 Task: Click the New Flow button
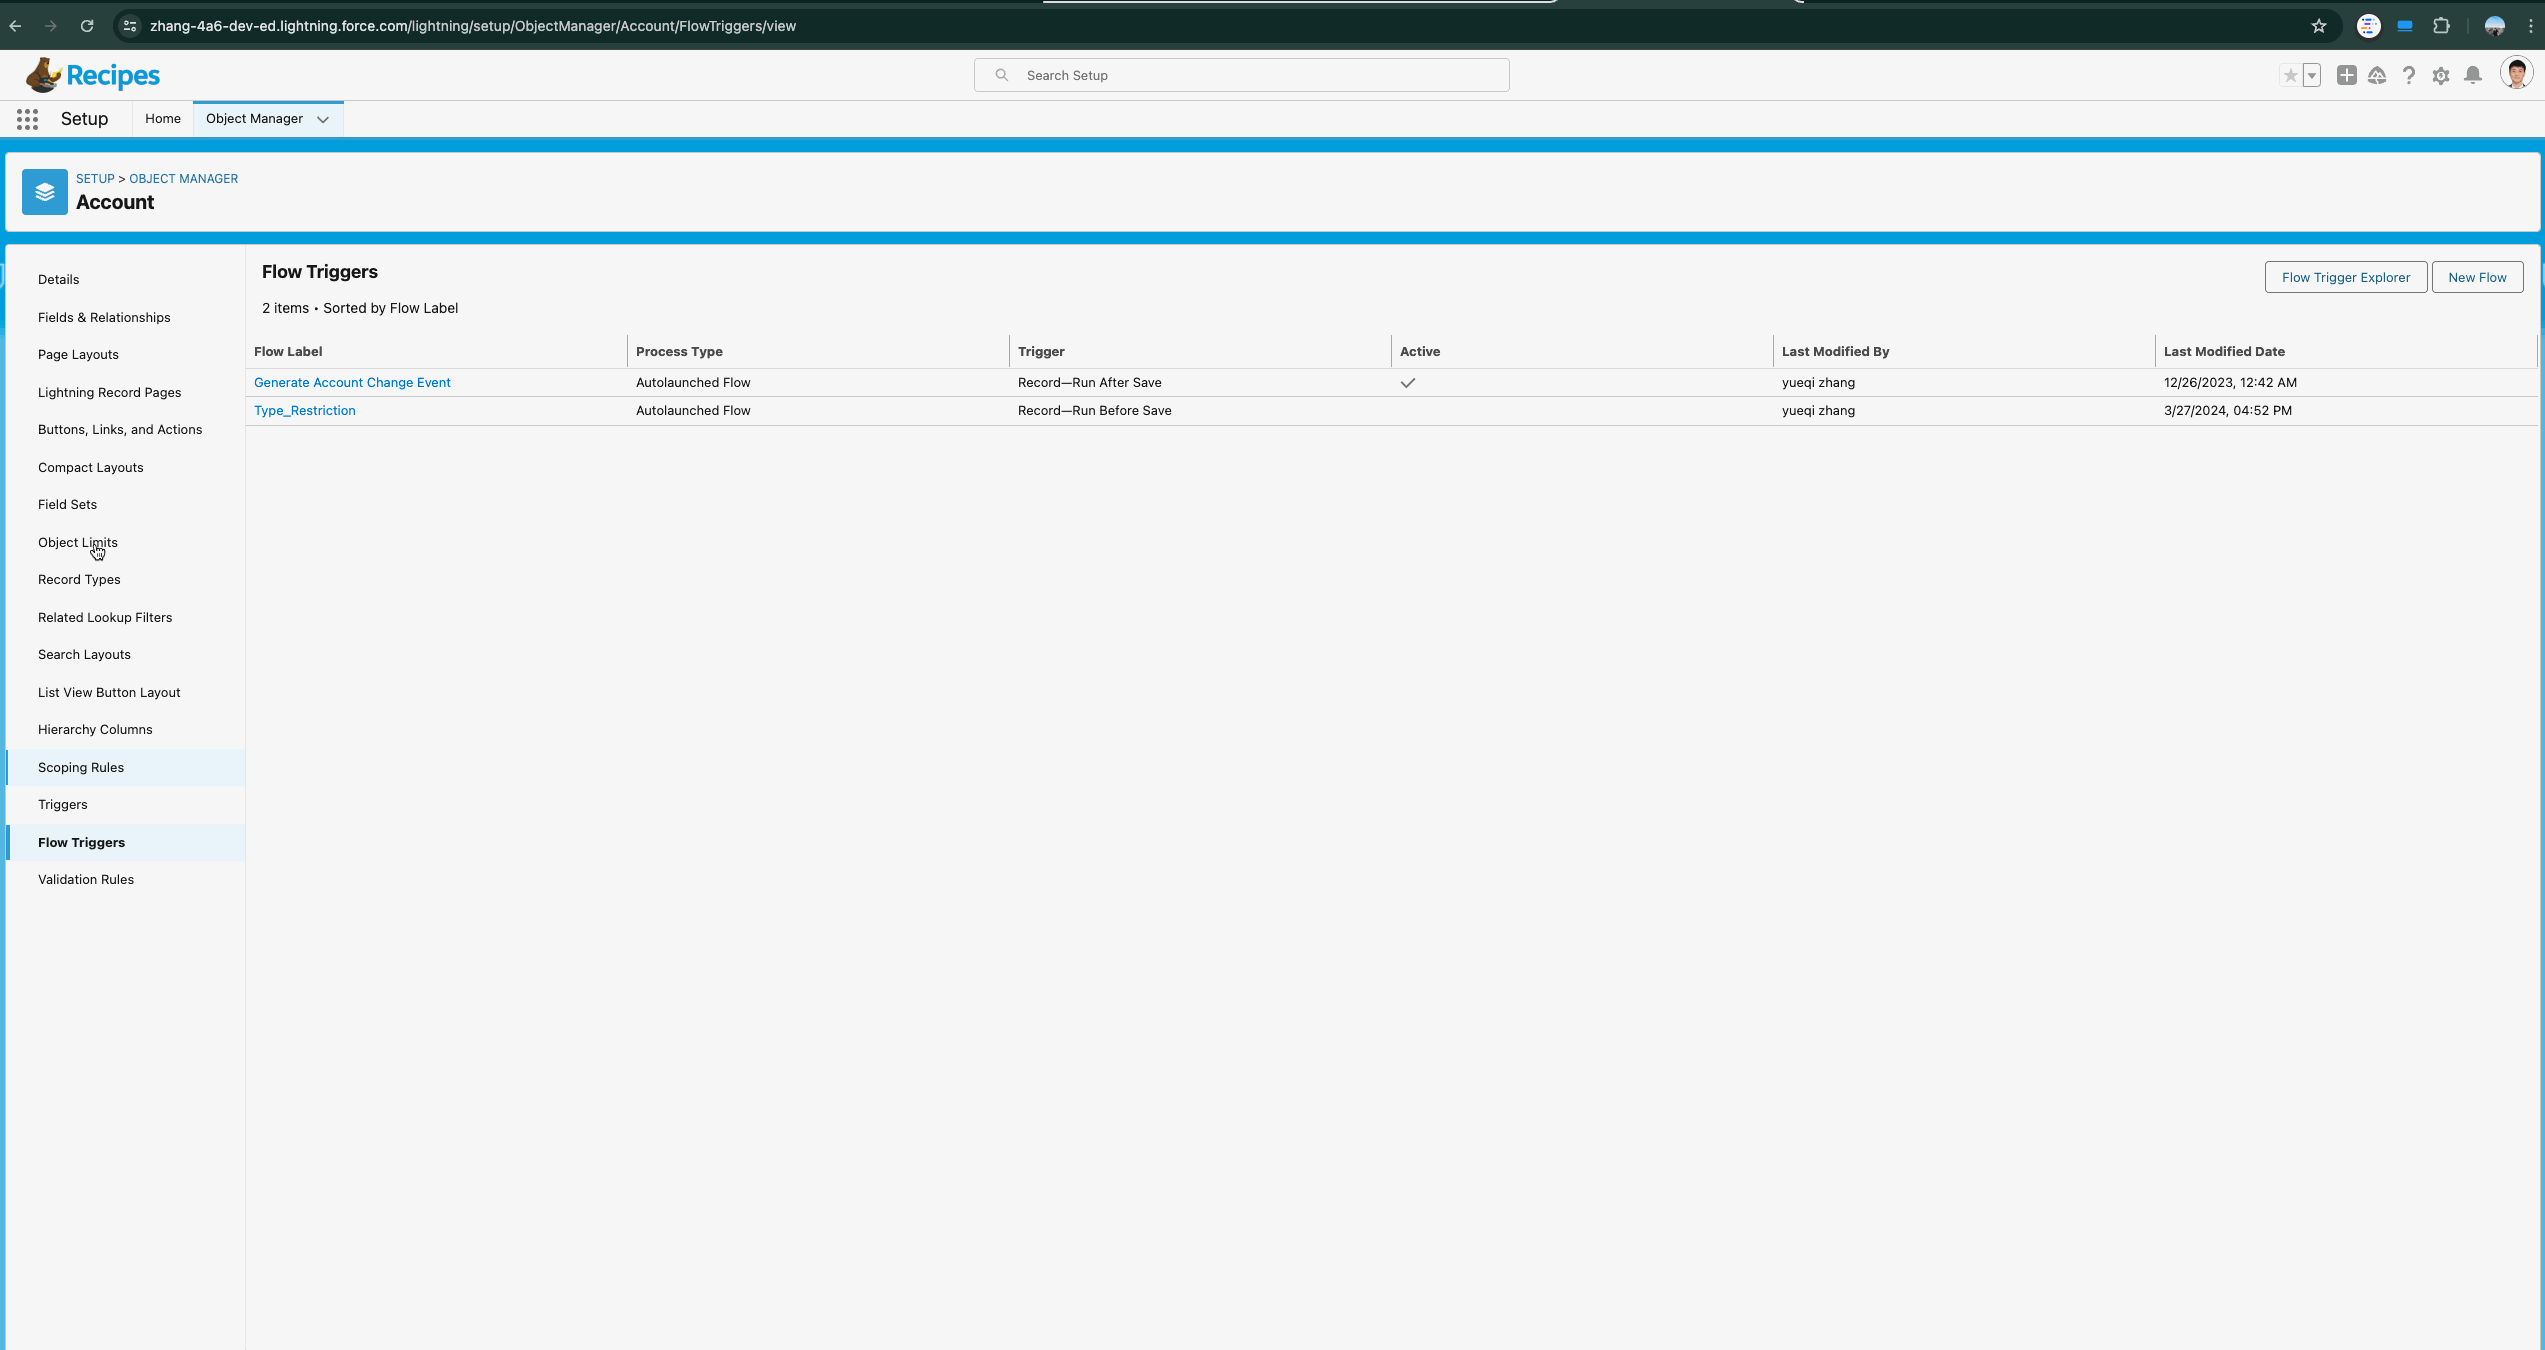pyautogui.click(x=2477, y=277)
